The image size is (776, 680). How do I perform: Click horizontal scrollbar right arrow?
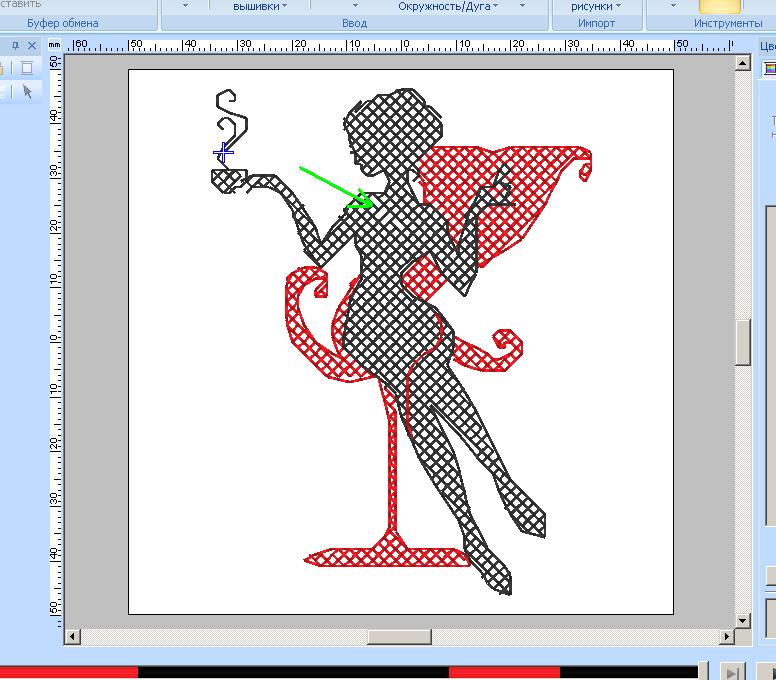[x=726, y=637]
